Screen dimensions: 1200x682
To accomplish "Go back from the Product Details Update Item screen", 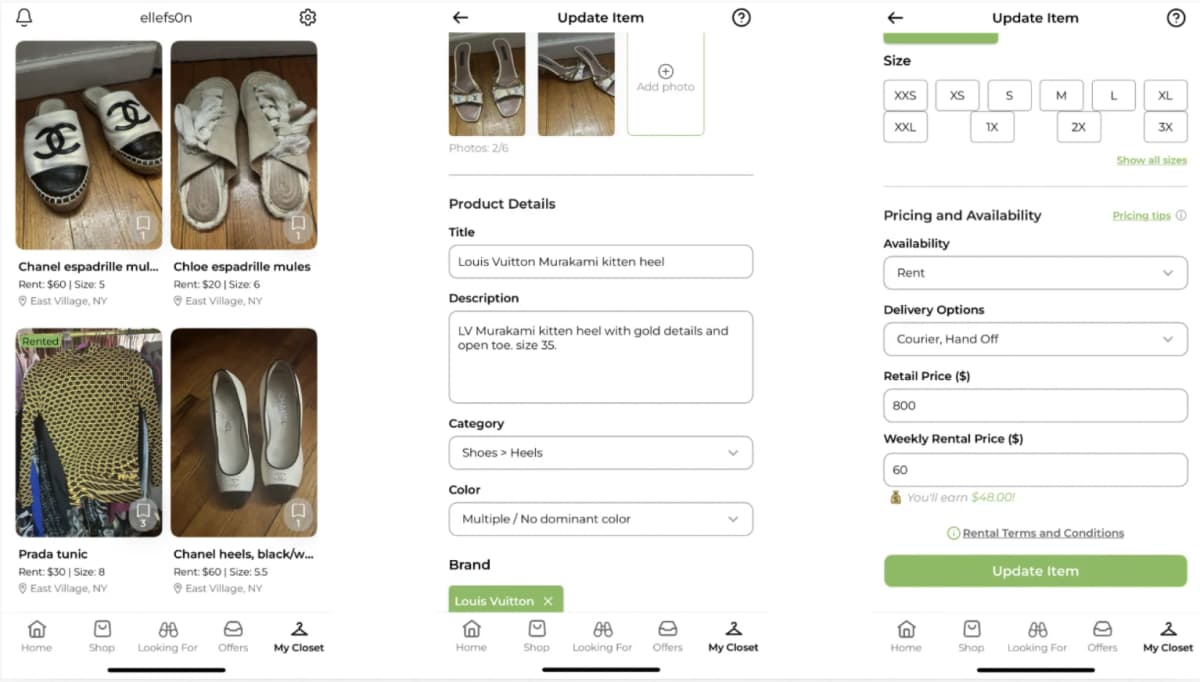I will (x=460, y=17).
